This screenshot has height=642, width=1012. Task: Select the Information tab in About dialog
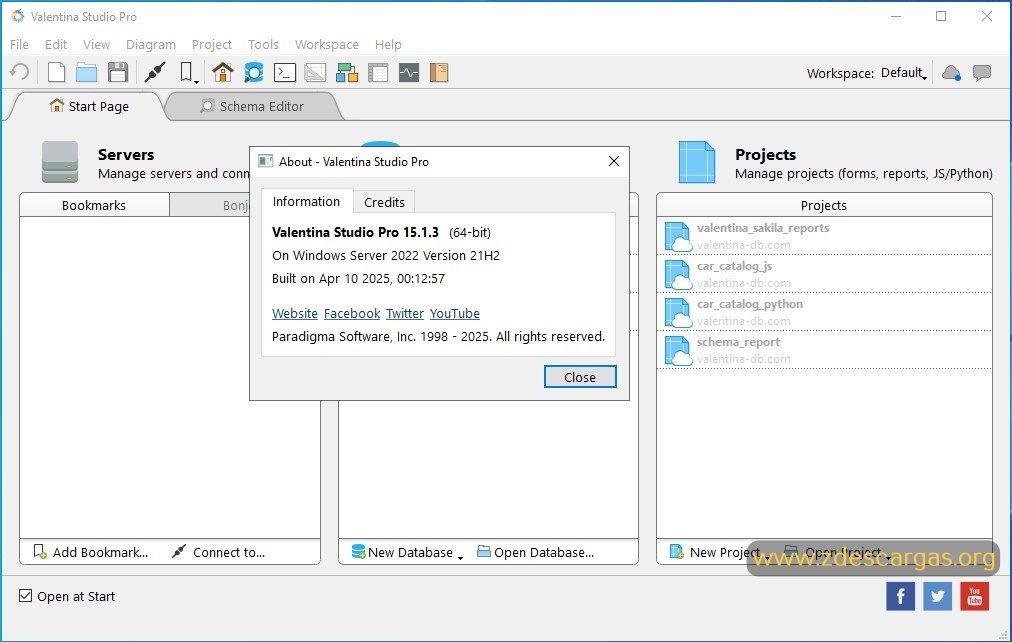[x=307, y=201]
